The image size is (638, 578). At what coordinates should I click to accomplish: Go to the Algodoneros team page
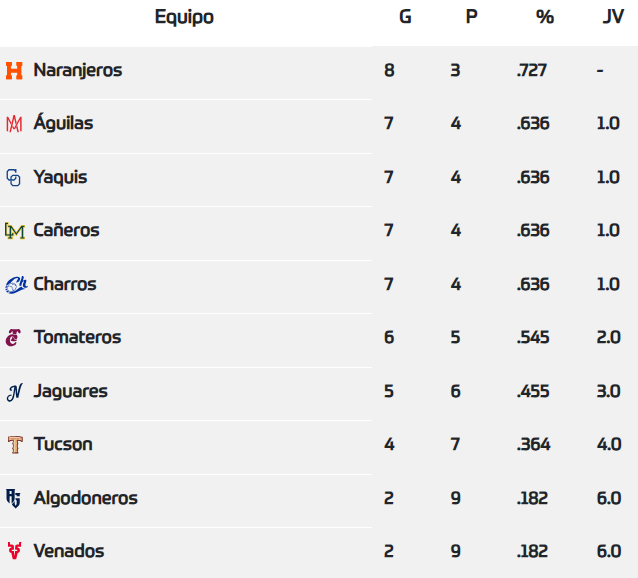click(x=85, y=498)
